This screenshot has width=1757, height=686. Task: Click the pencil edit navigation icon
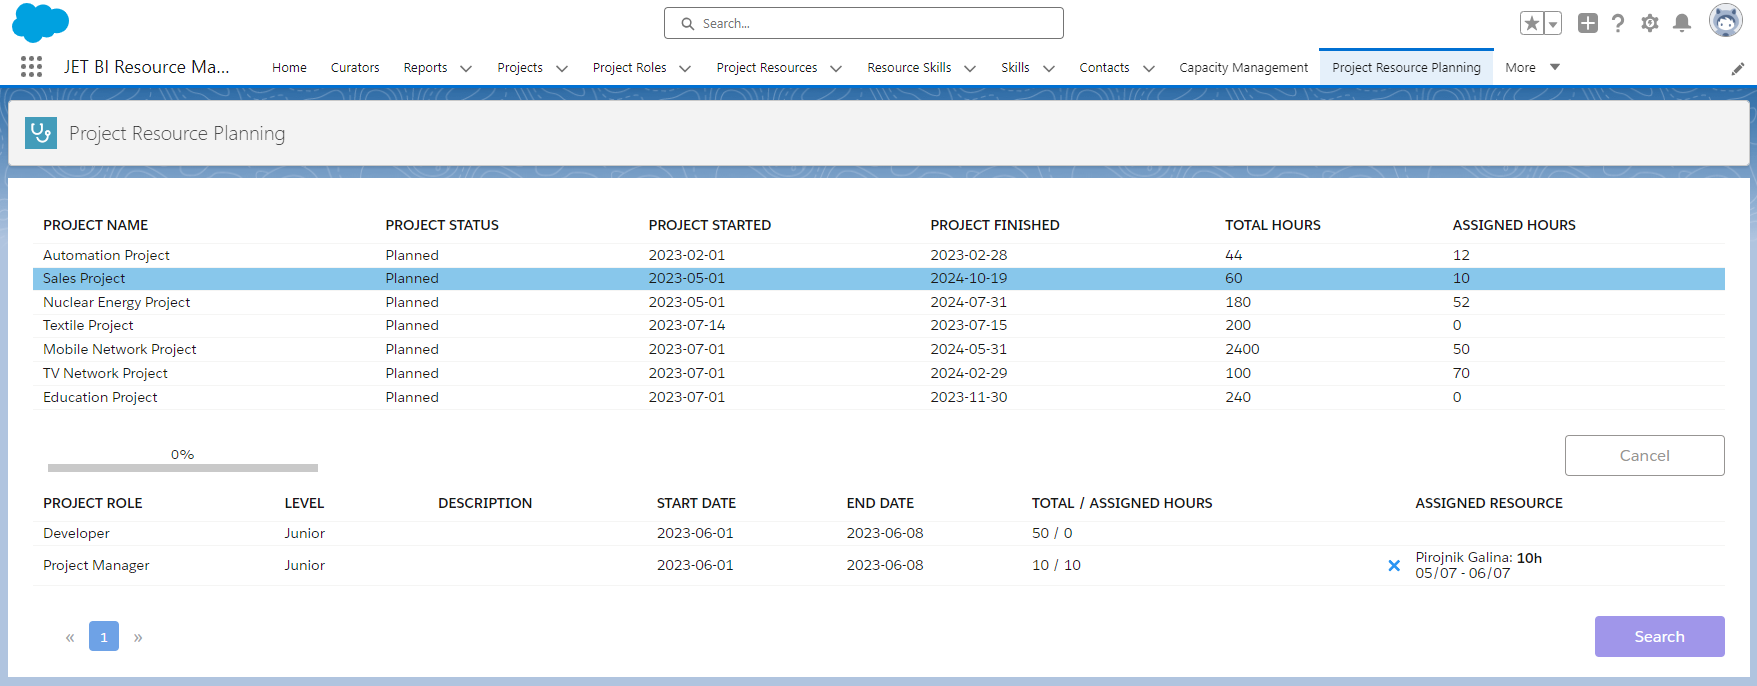pyautogui.click(x=1738, y=68)
